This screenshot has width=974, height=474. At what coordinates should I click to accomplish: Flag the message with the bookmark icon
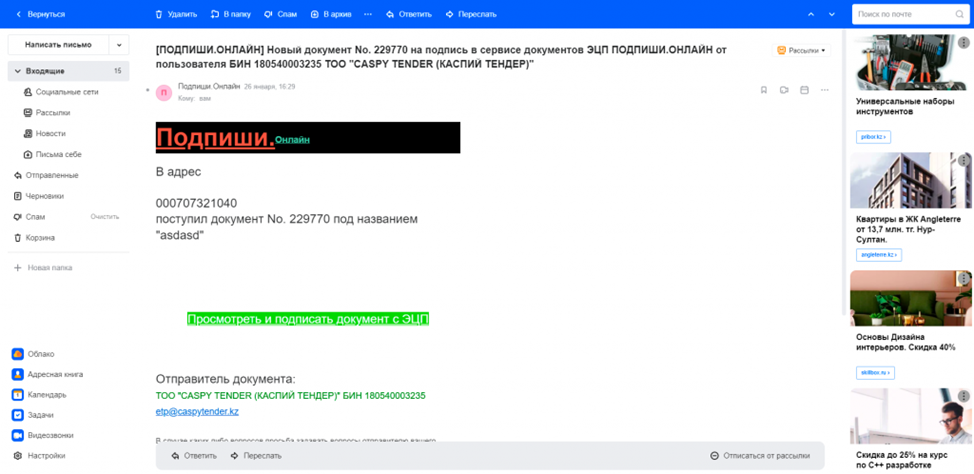[764, 90]
